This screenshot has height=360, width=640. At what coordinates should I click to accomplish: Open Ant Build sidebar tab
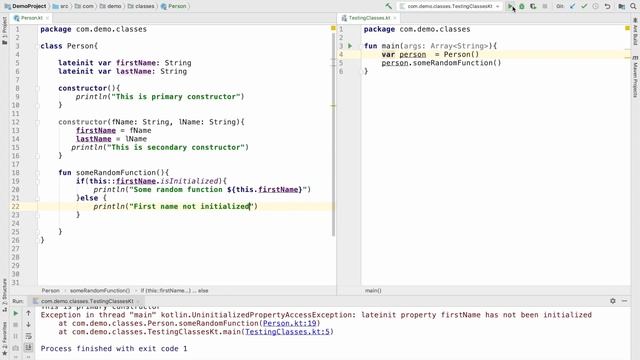tap(635, 32)
